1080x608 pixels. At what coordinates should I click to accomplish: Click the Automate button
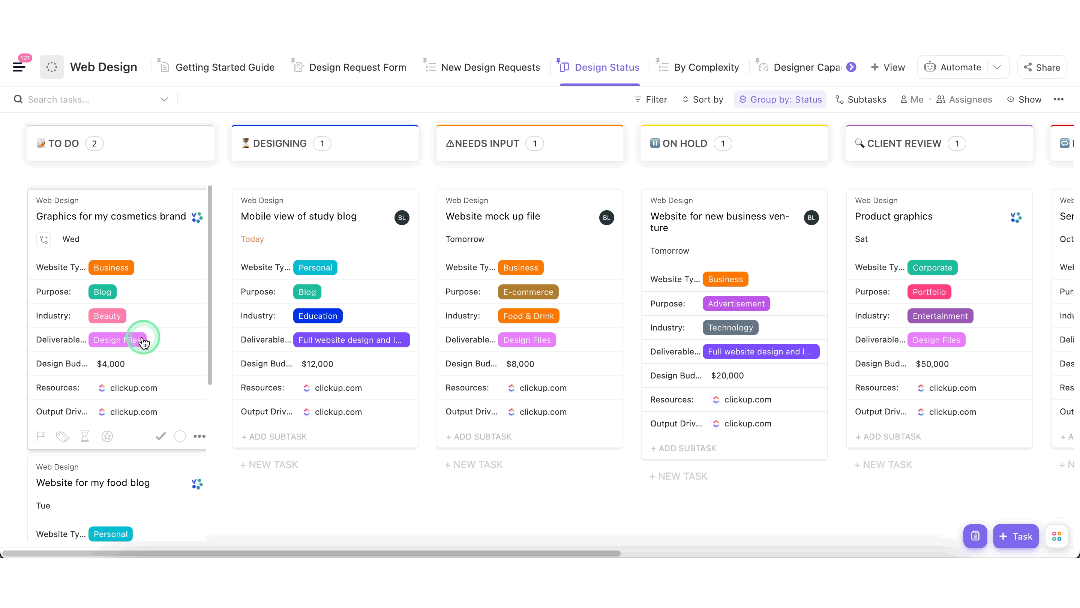953,67
